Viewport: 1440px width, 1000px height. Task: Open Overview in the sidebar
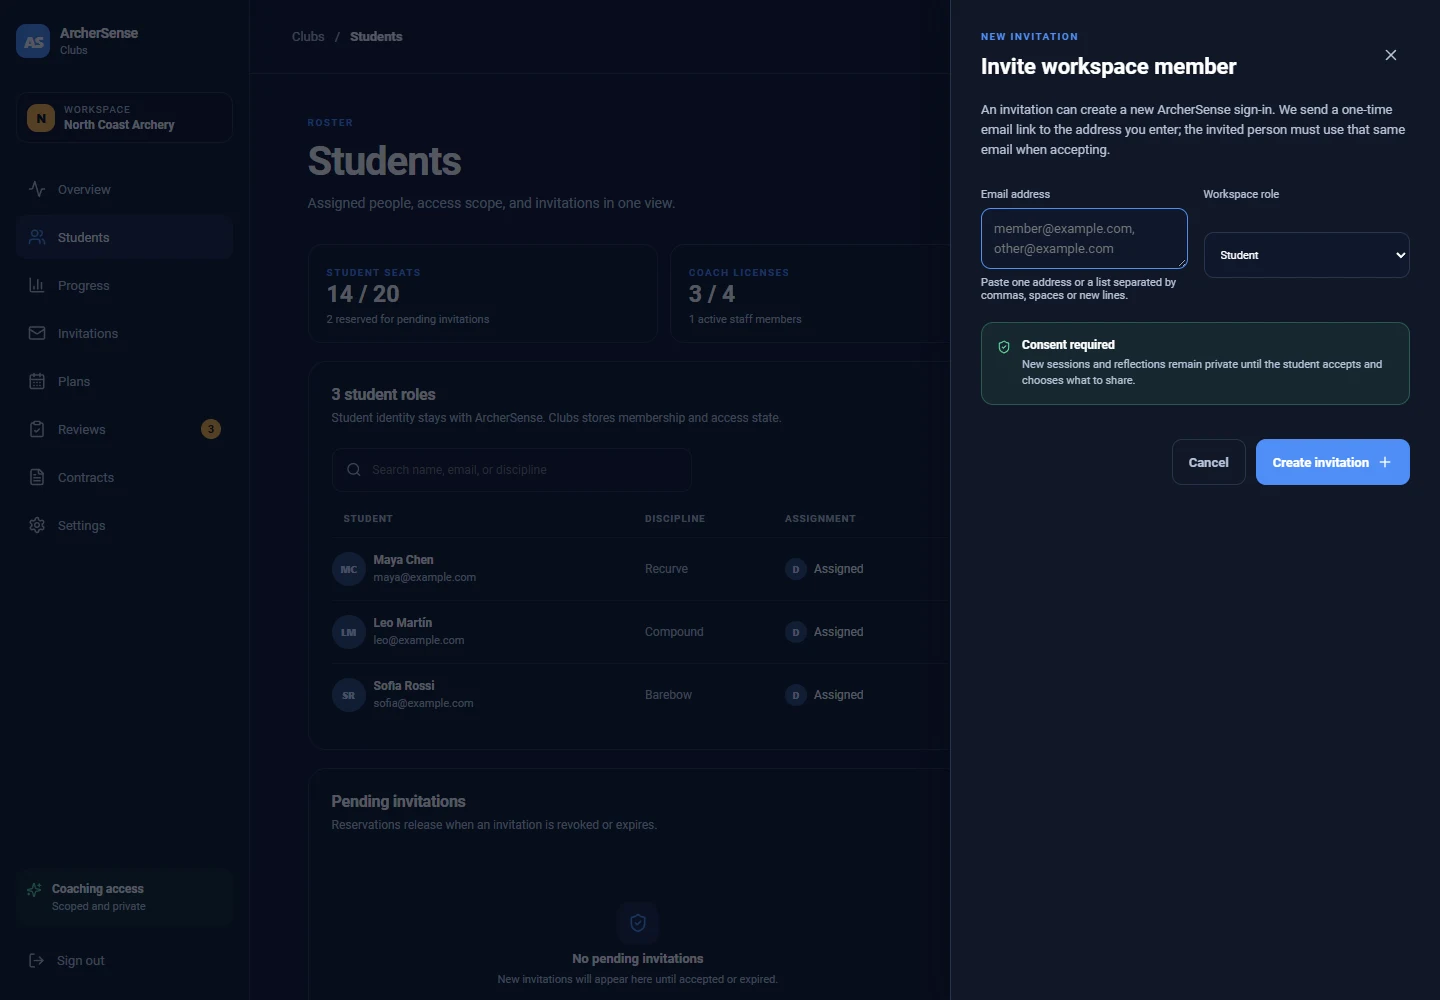pyautogui.click(x=124, y=189)
